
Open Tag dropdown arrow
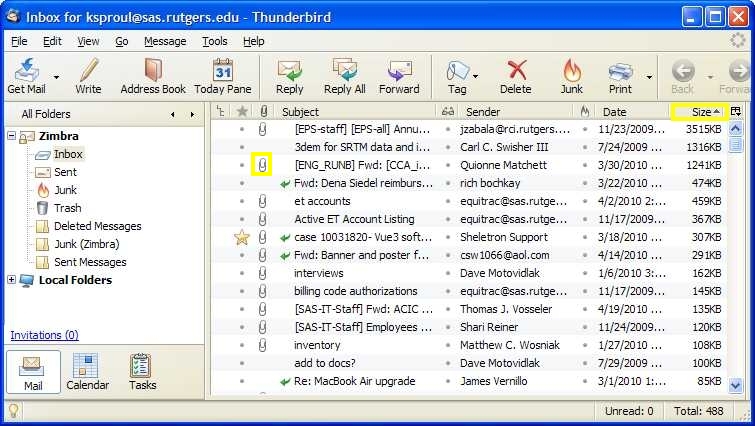pyautogui.click(x=476, y=77)
